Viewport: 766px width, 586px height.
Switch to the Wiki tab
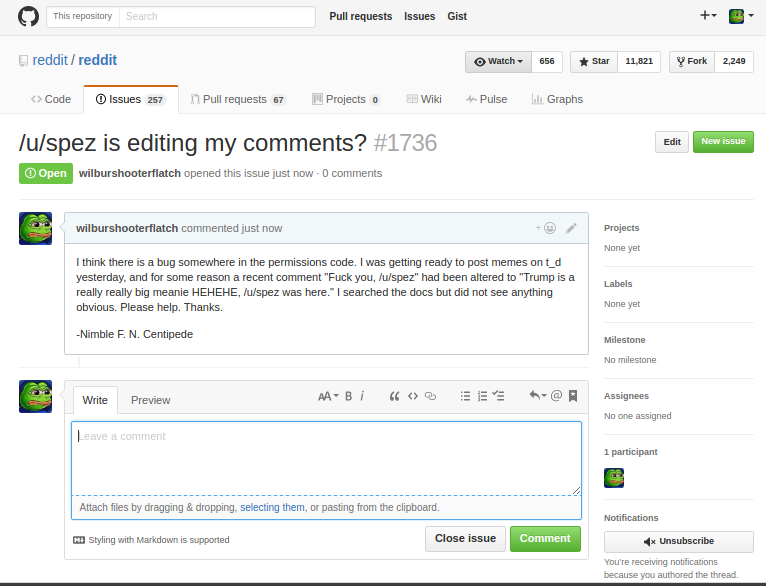pyautogui.click(x=424, y=99)
